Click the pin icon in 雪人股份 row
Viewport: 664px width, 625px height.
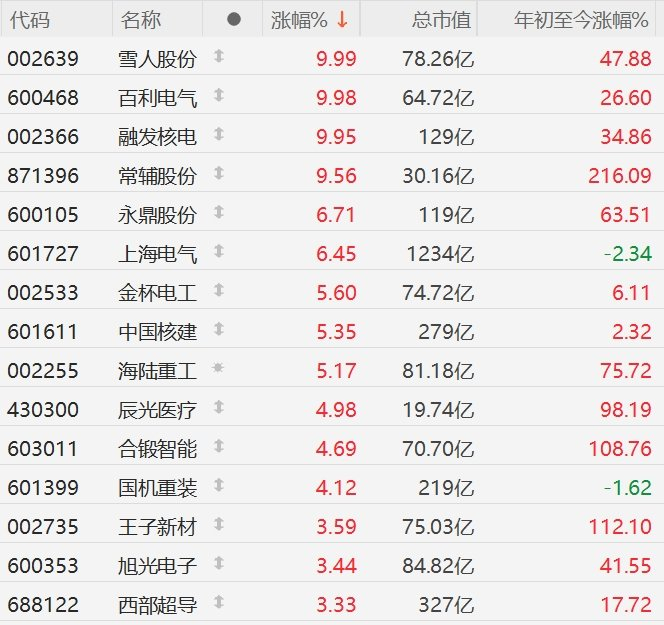219,56
